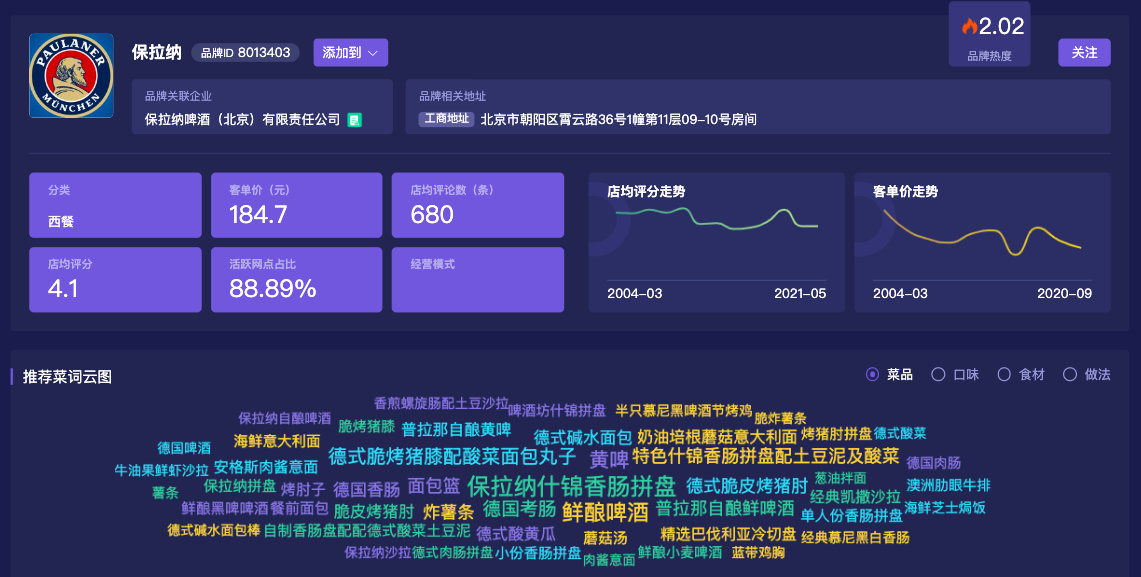Select the 德国考肠 word
This screenshot has width=1141, height=577.
click(x=520, y=508)
